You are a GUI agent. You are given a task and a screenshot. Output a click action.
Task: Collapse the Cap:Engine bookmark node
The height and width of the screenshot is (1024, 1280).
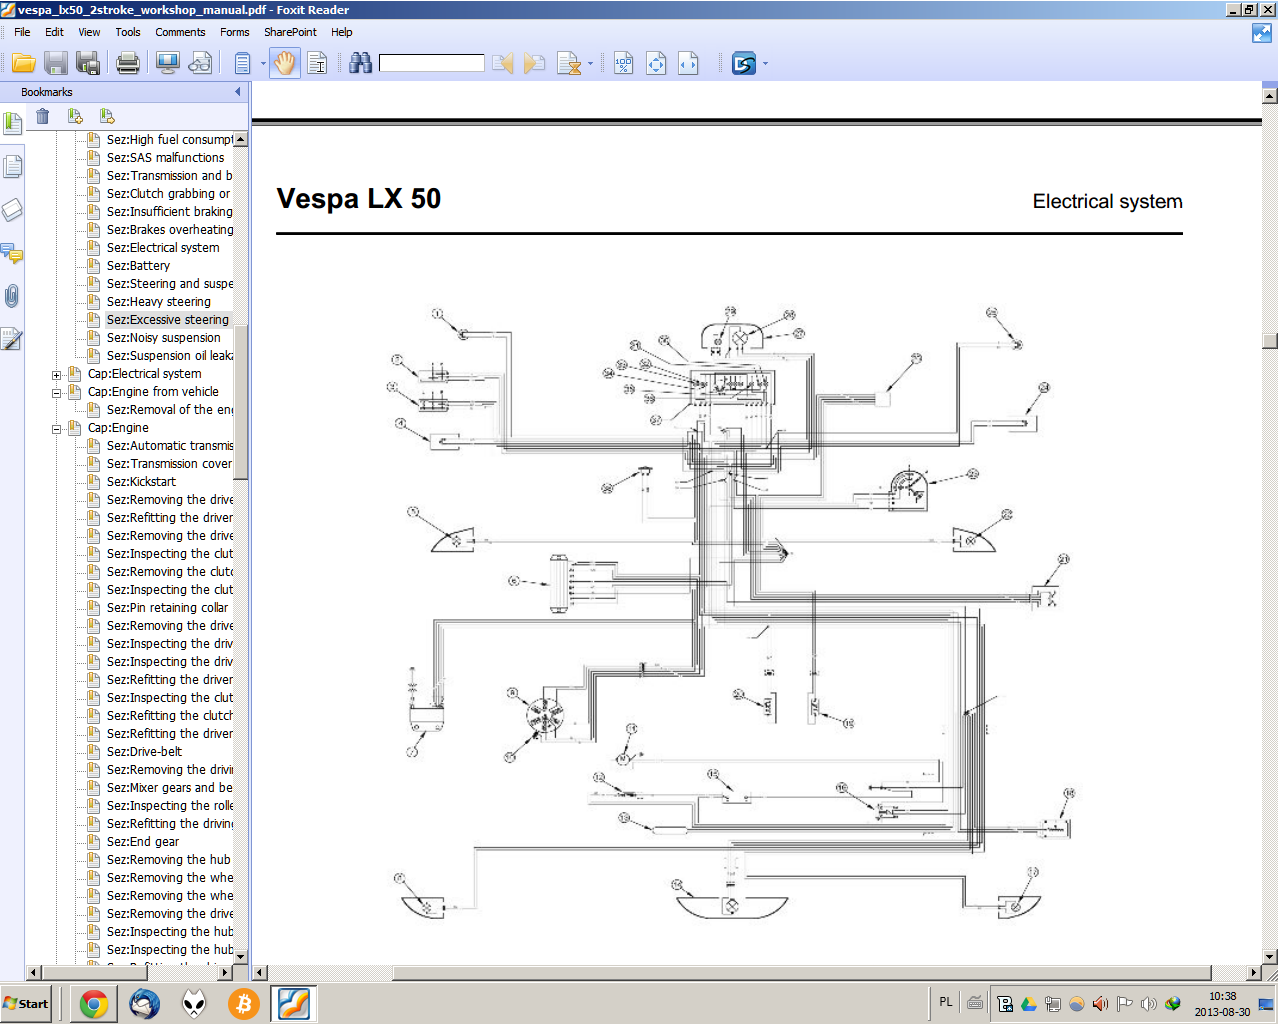[x=57, y=429]
